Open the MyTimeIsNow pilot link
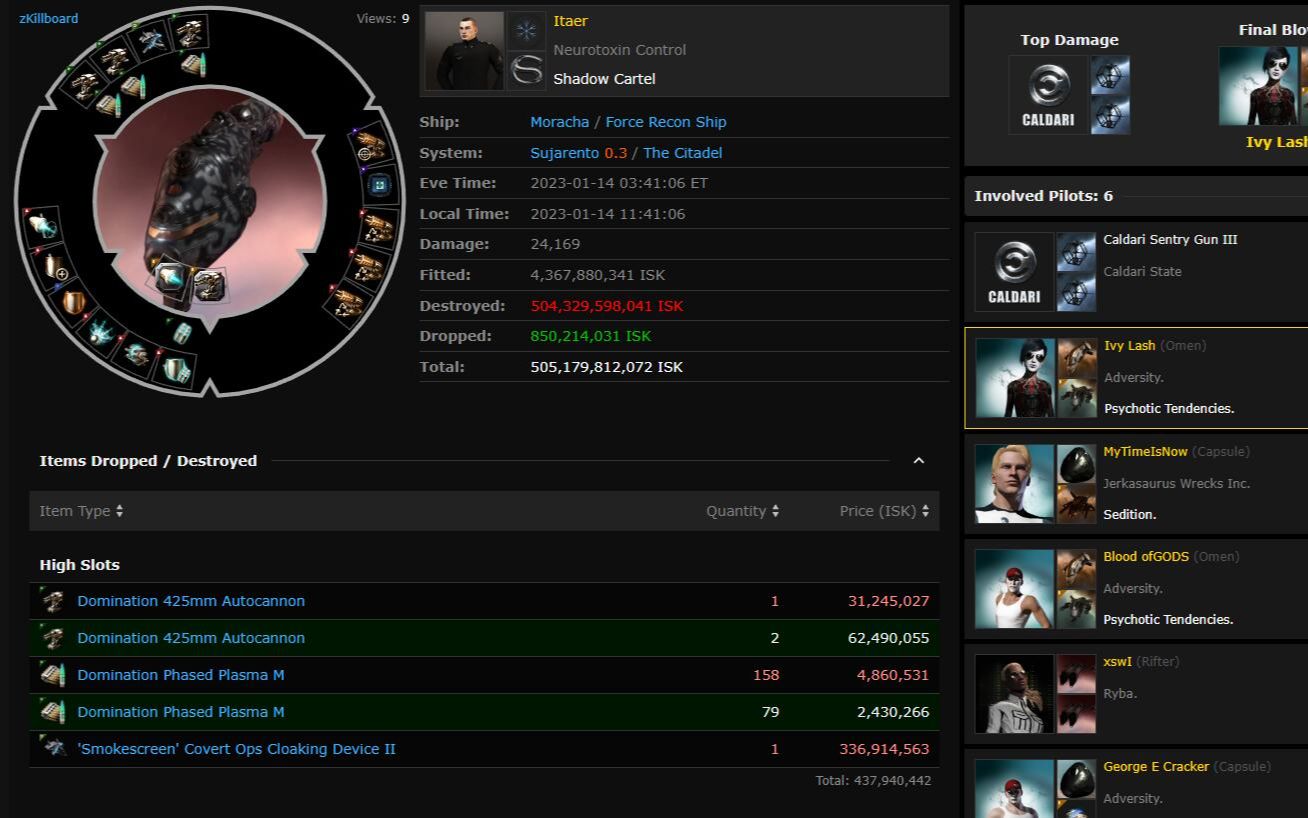The height and width of the screenshot is (818, 1308). pyautogui.click(x=1145, y=452)
